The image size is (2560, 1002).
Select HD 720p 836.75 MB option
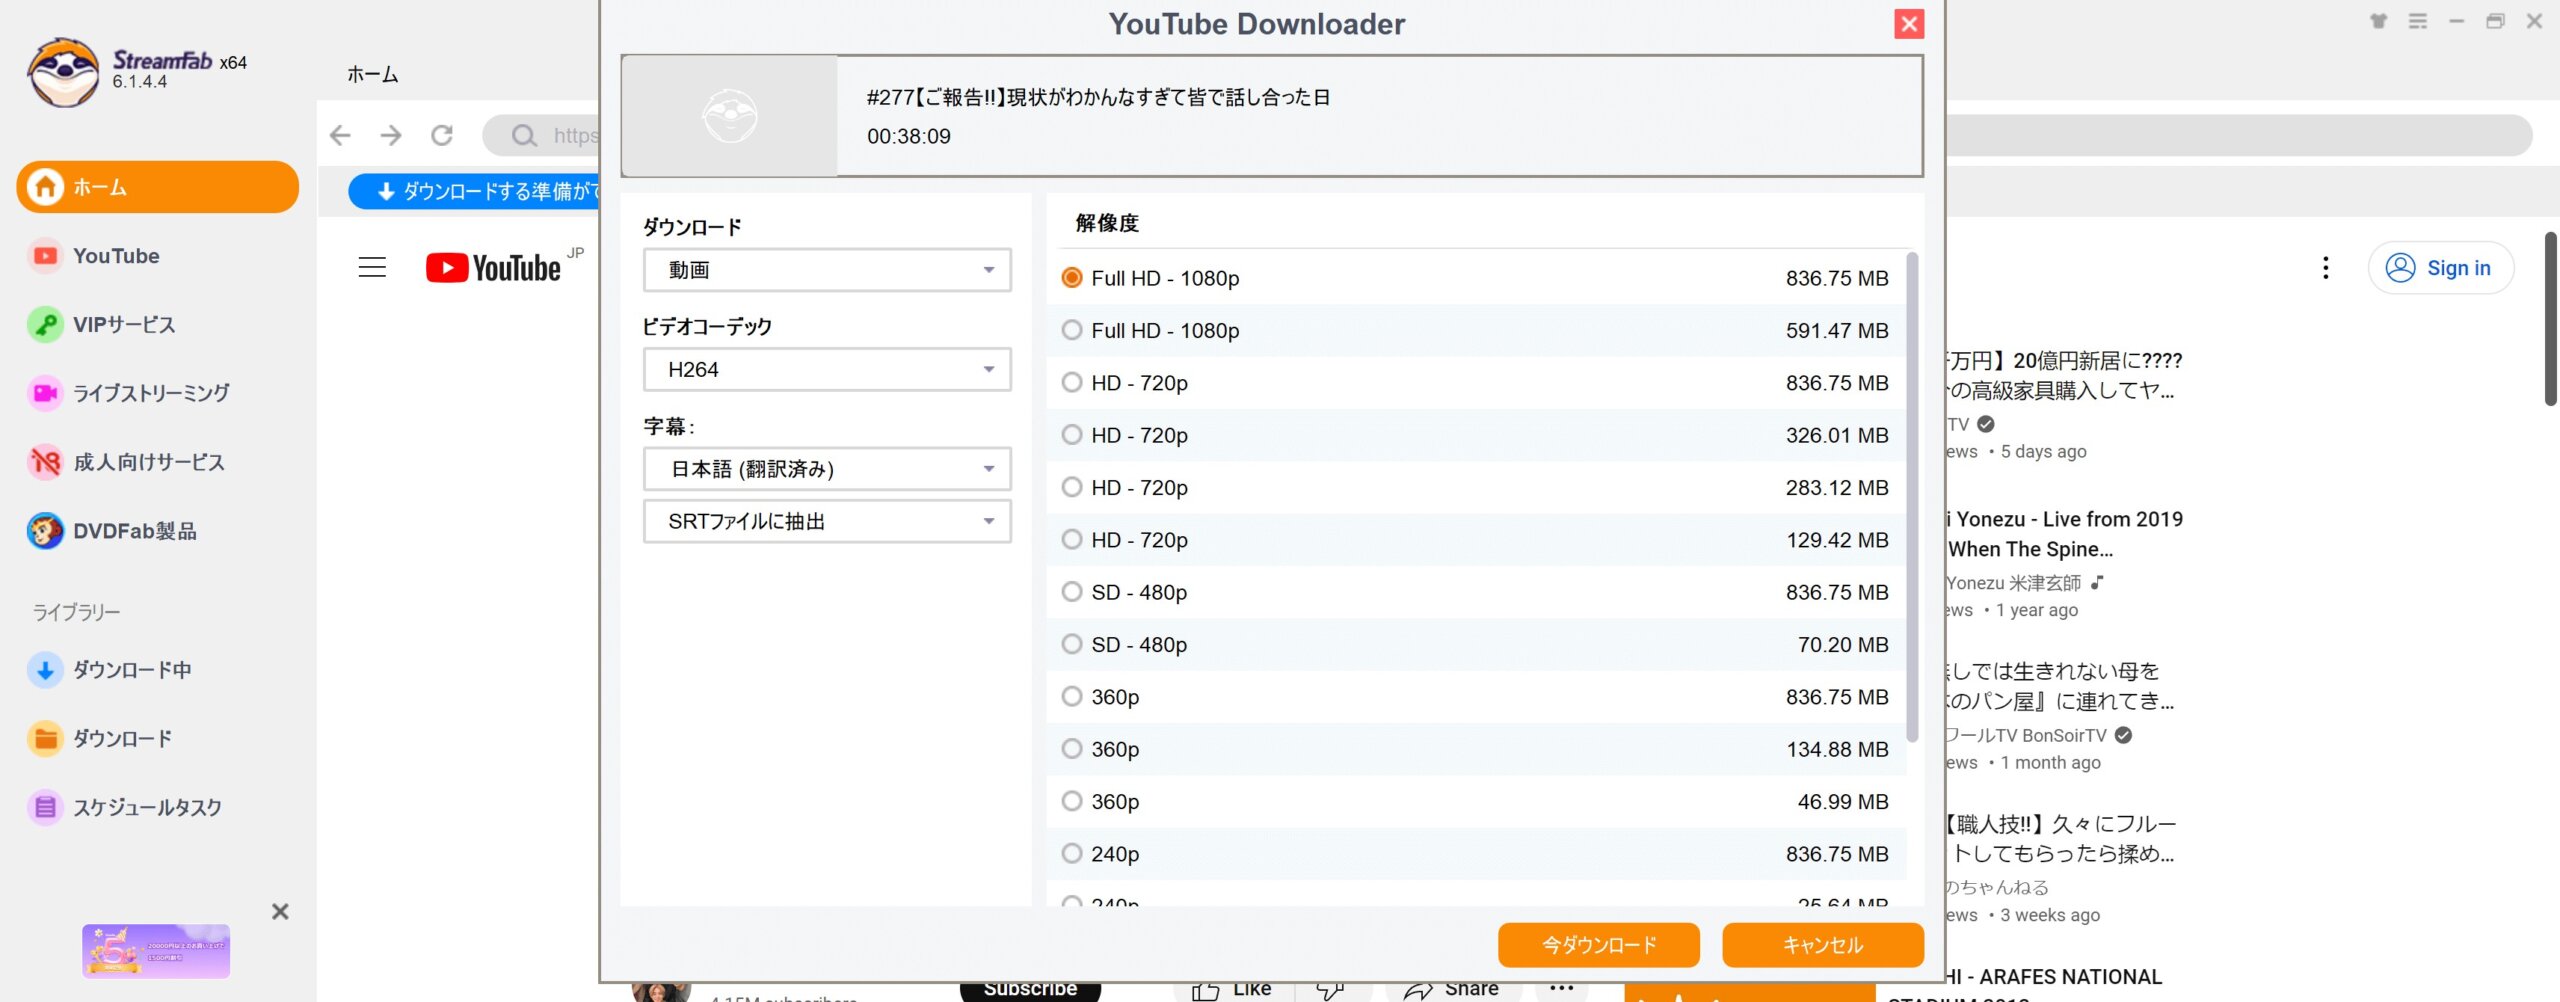[1476, 383]
